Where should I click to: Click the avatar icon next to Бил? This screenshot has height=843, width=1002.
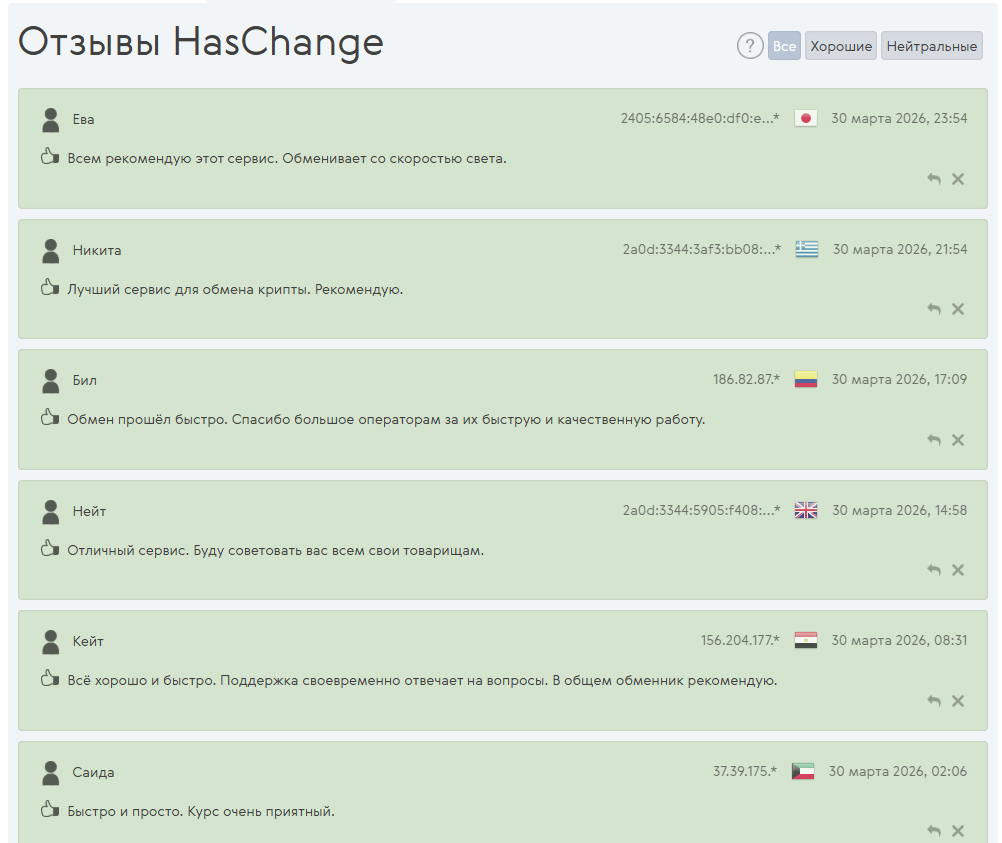49,380
